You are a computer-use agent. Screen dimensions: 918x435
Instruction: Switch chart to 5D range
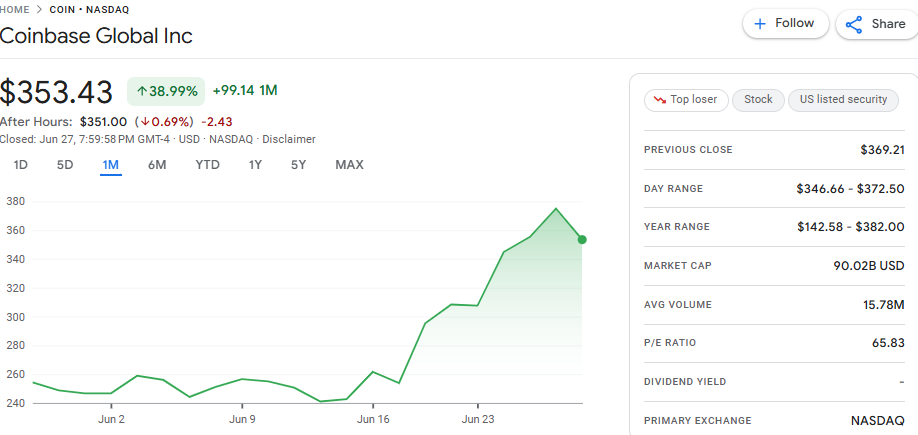65,165
